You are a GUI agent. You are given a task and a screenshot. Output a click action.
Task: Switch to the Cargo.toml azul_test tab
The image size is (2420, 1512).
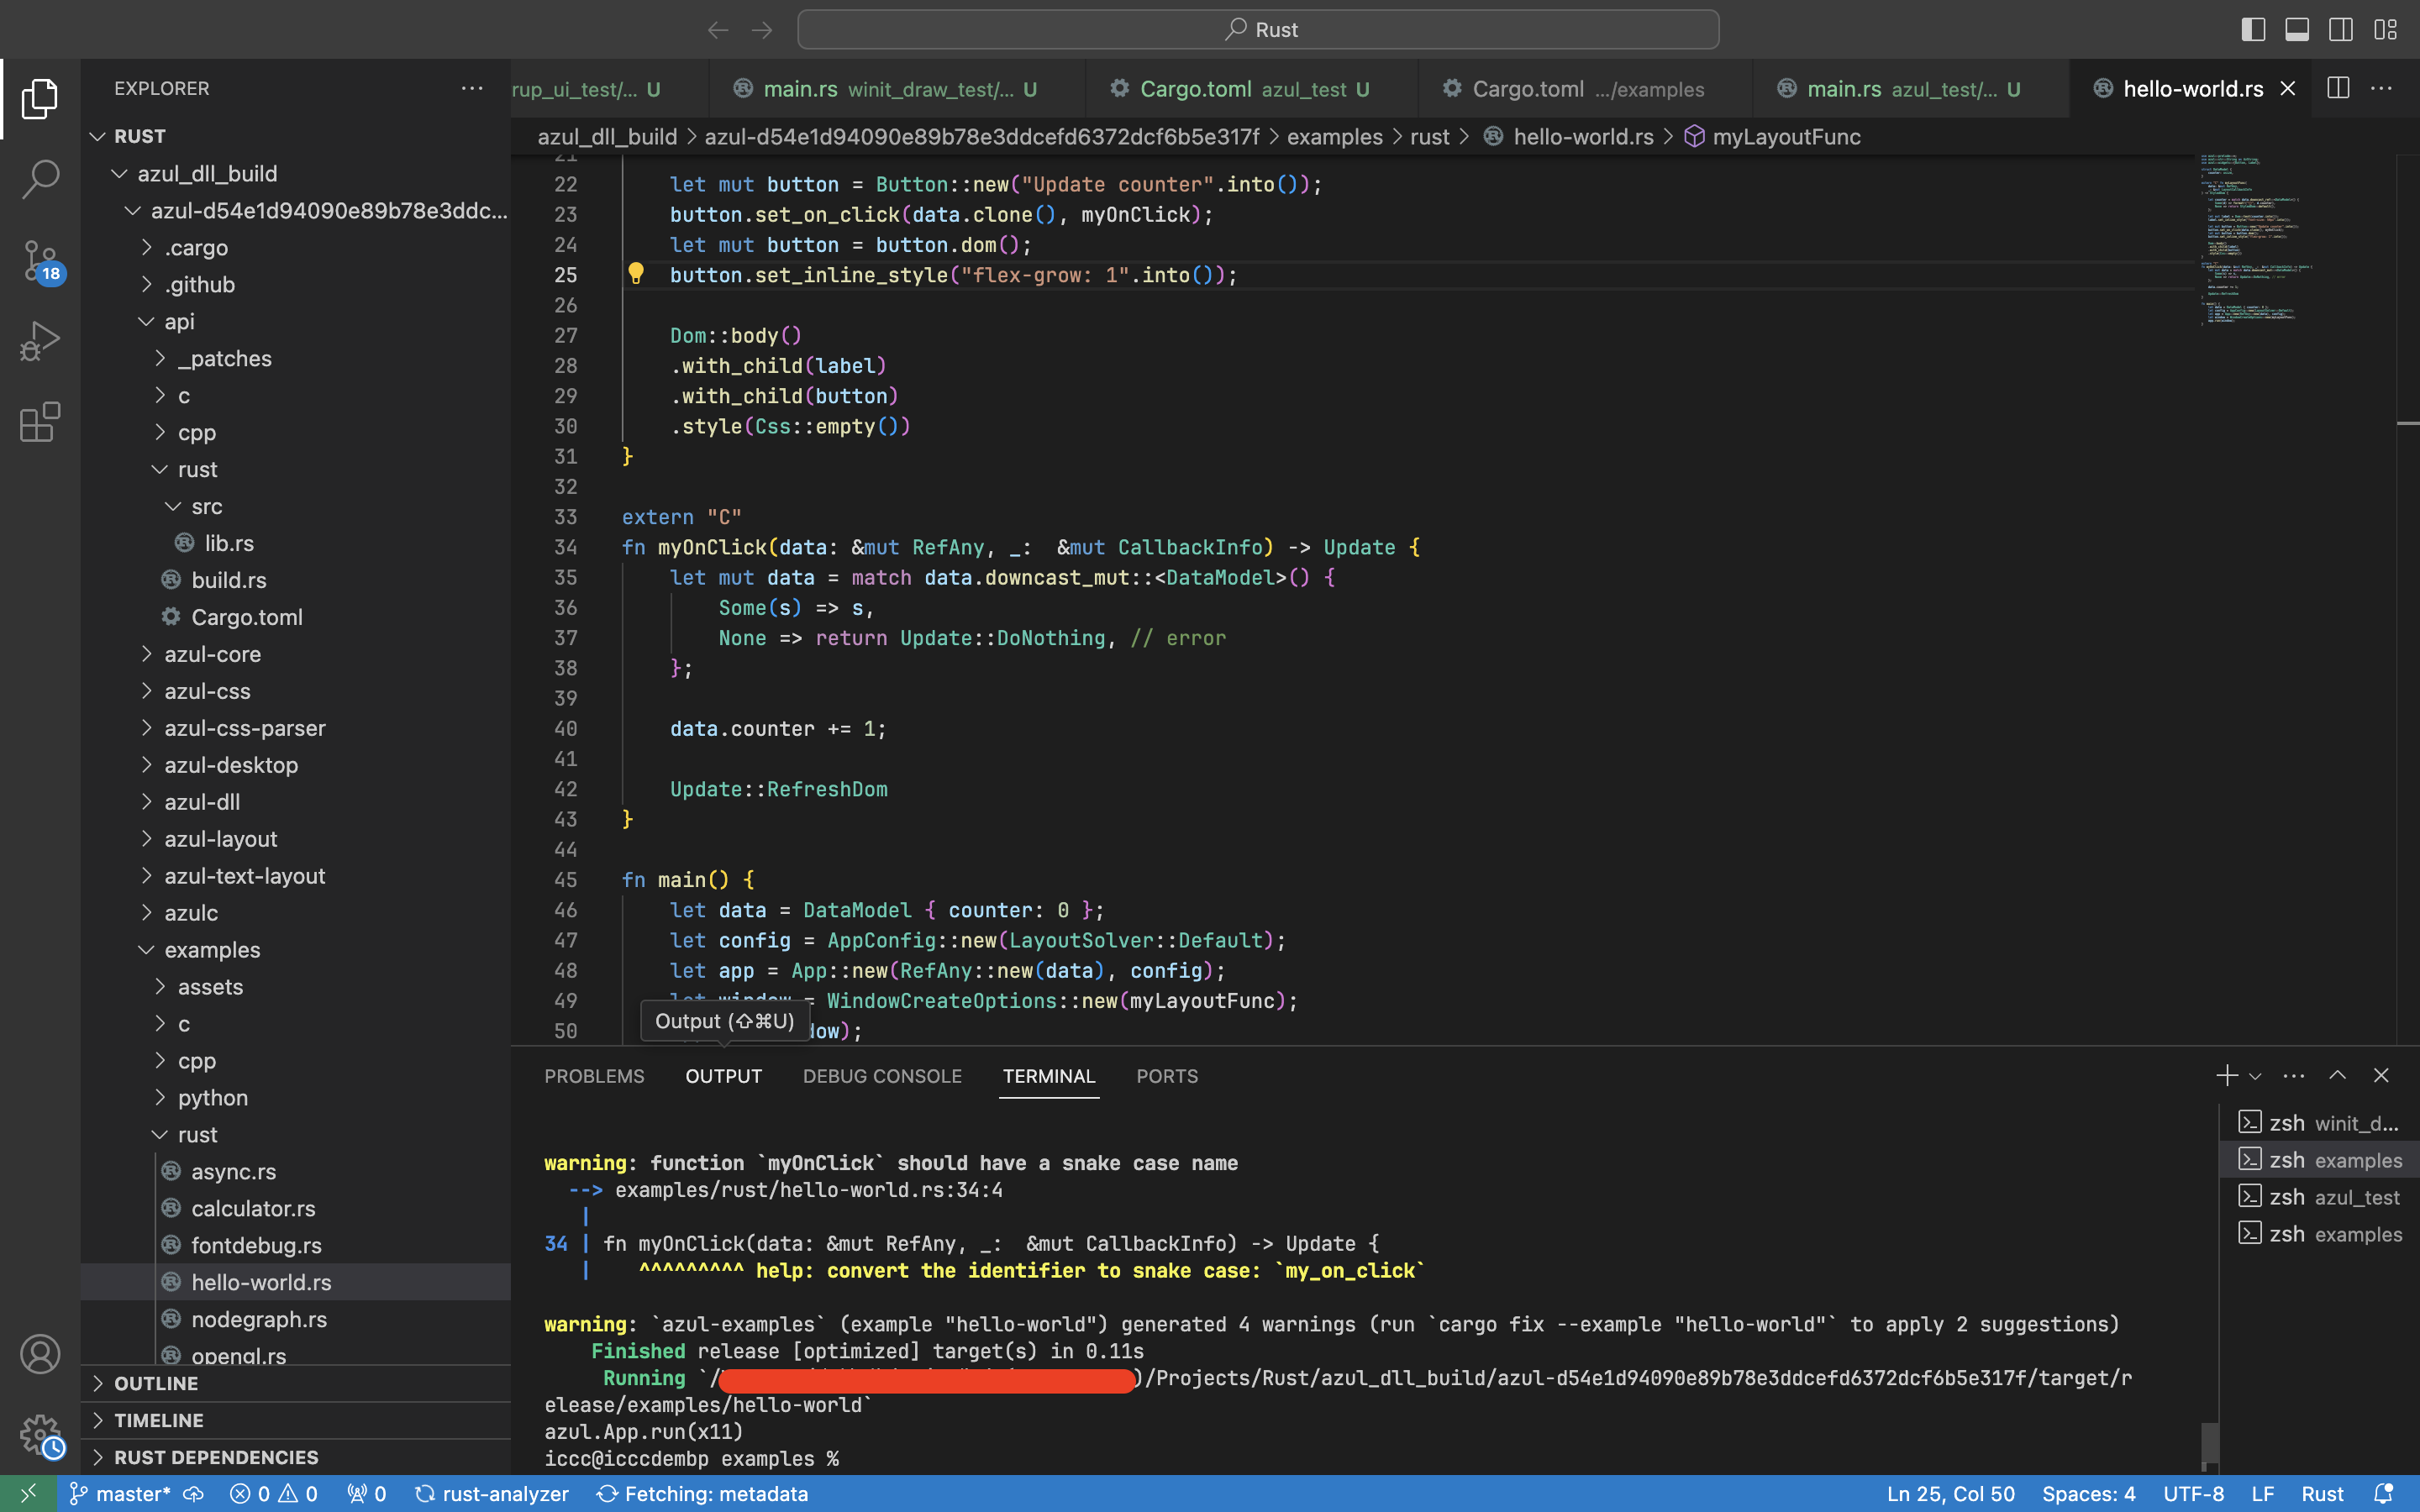point(1241,89)
